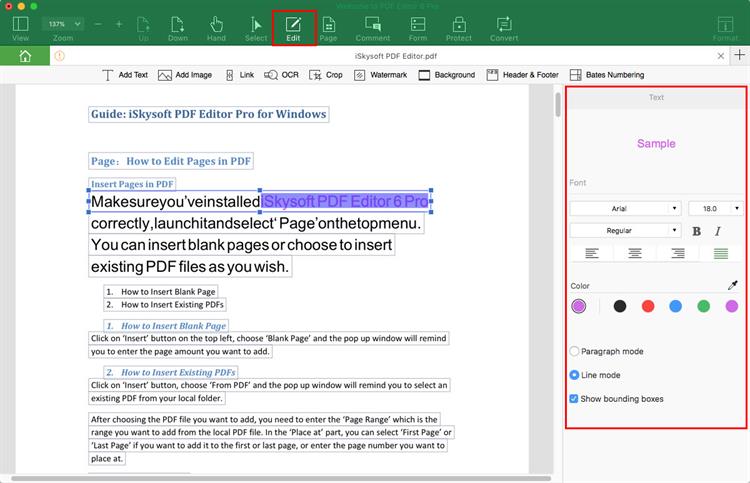The height and width of the screenshot is (483, 750).
Task: Add a Watermark
Action: 380,75
